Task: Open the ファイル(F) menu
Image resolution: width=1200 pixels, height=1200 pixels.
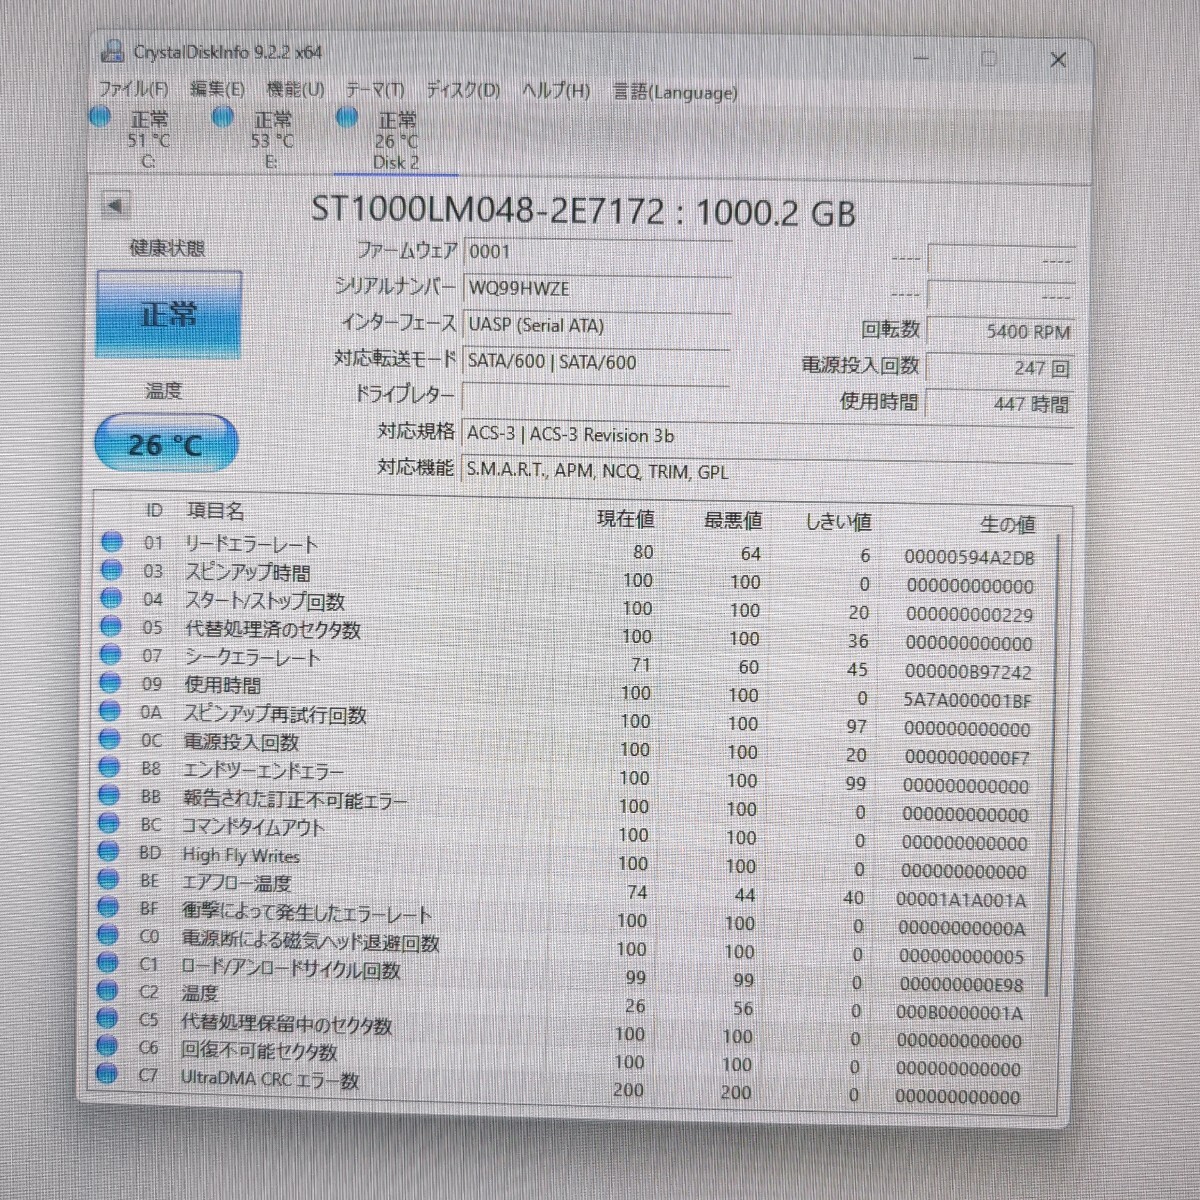Action: 133,89
